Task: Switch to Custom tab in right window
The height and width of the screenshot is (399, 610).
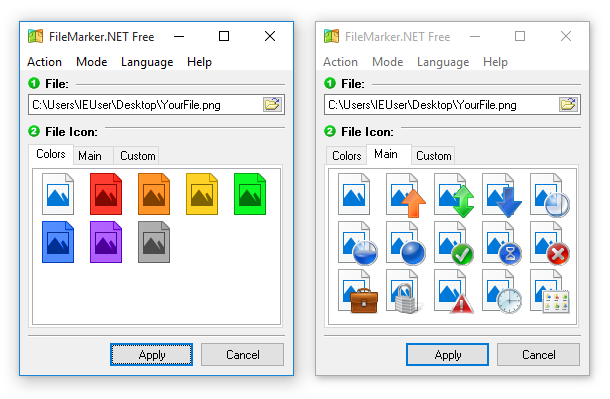Action: click(x=434, y=156)
